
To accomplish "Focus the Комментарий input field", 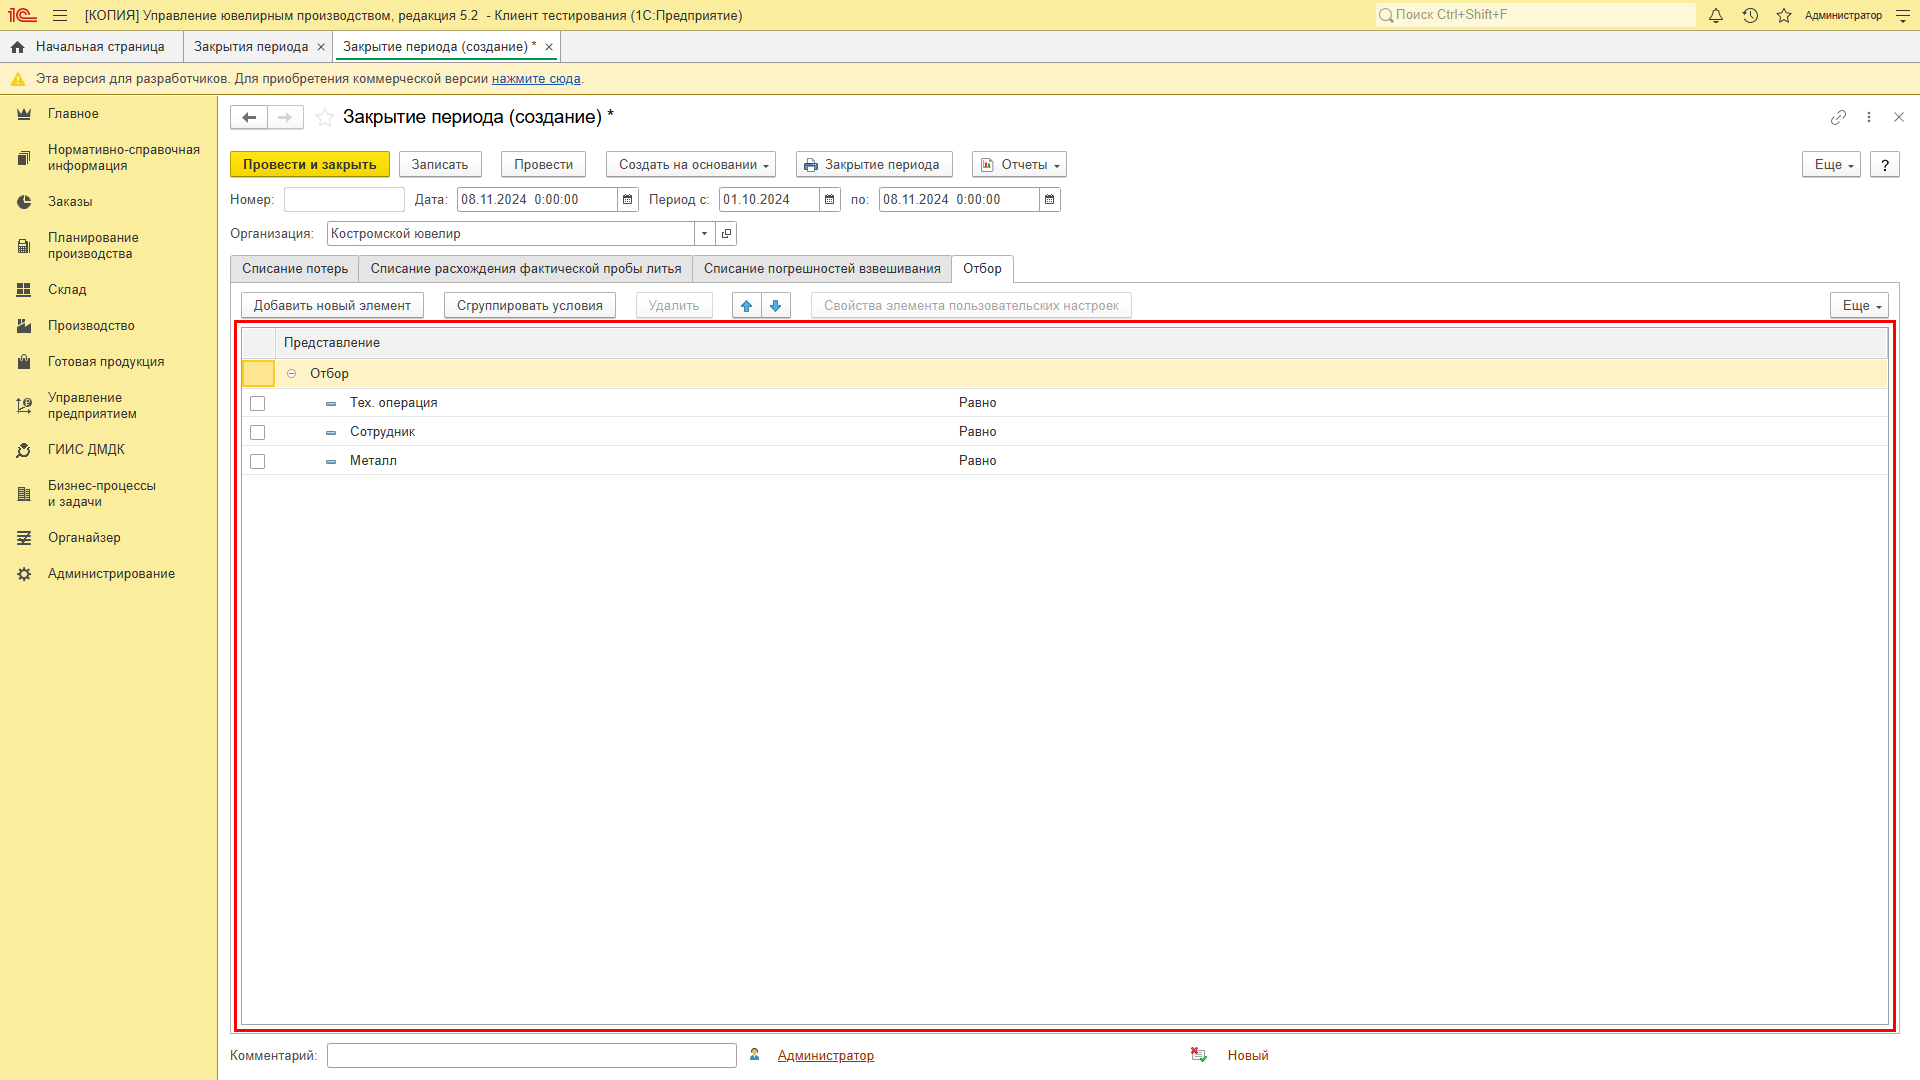I will (532, 1056).
